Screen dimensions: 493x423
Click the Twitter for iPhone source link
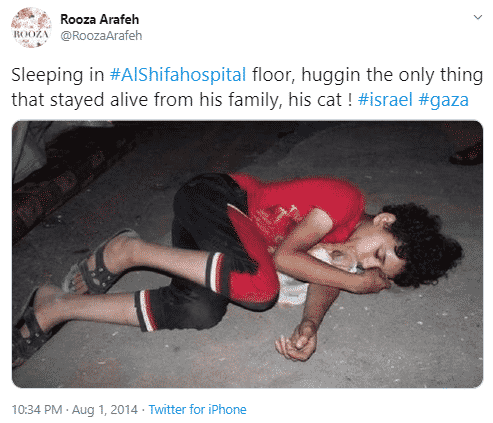[x=197, y=409]
